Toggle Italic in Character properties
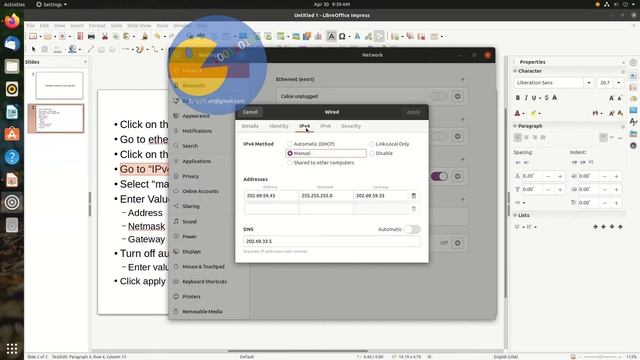The image size is (640, 360). (526, 98)
